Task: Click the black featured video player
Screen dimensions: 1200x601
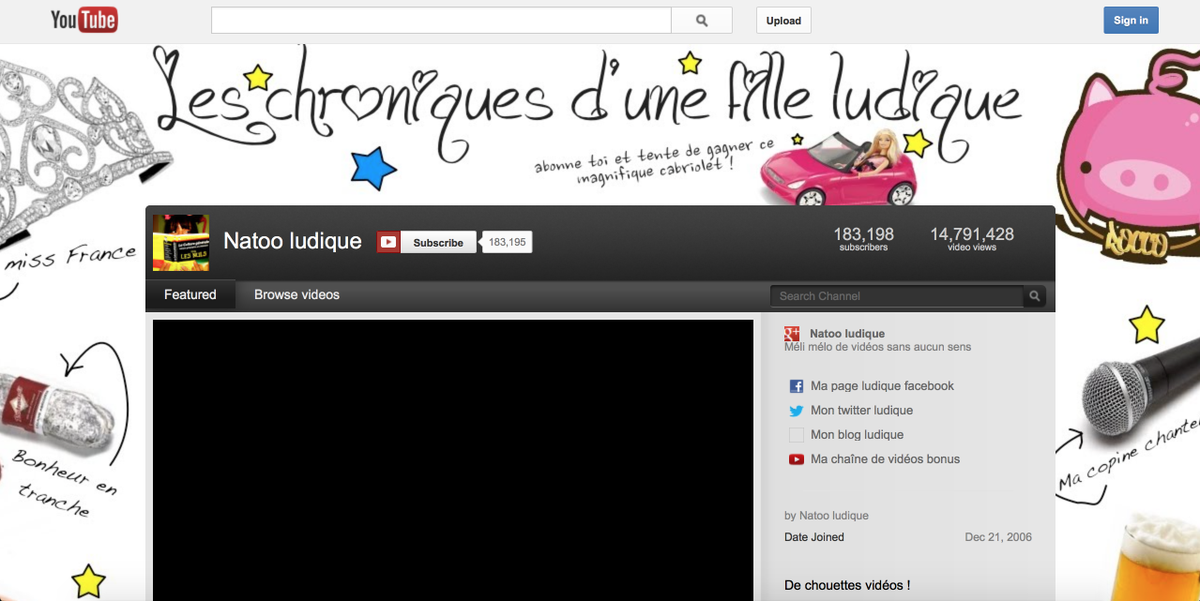Action: tap(453, 460)
